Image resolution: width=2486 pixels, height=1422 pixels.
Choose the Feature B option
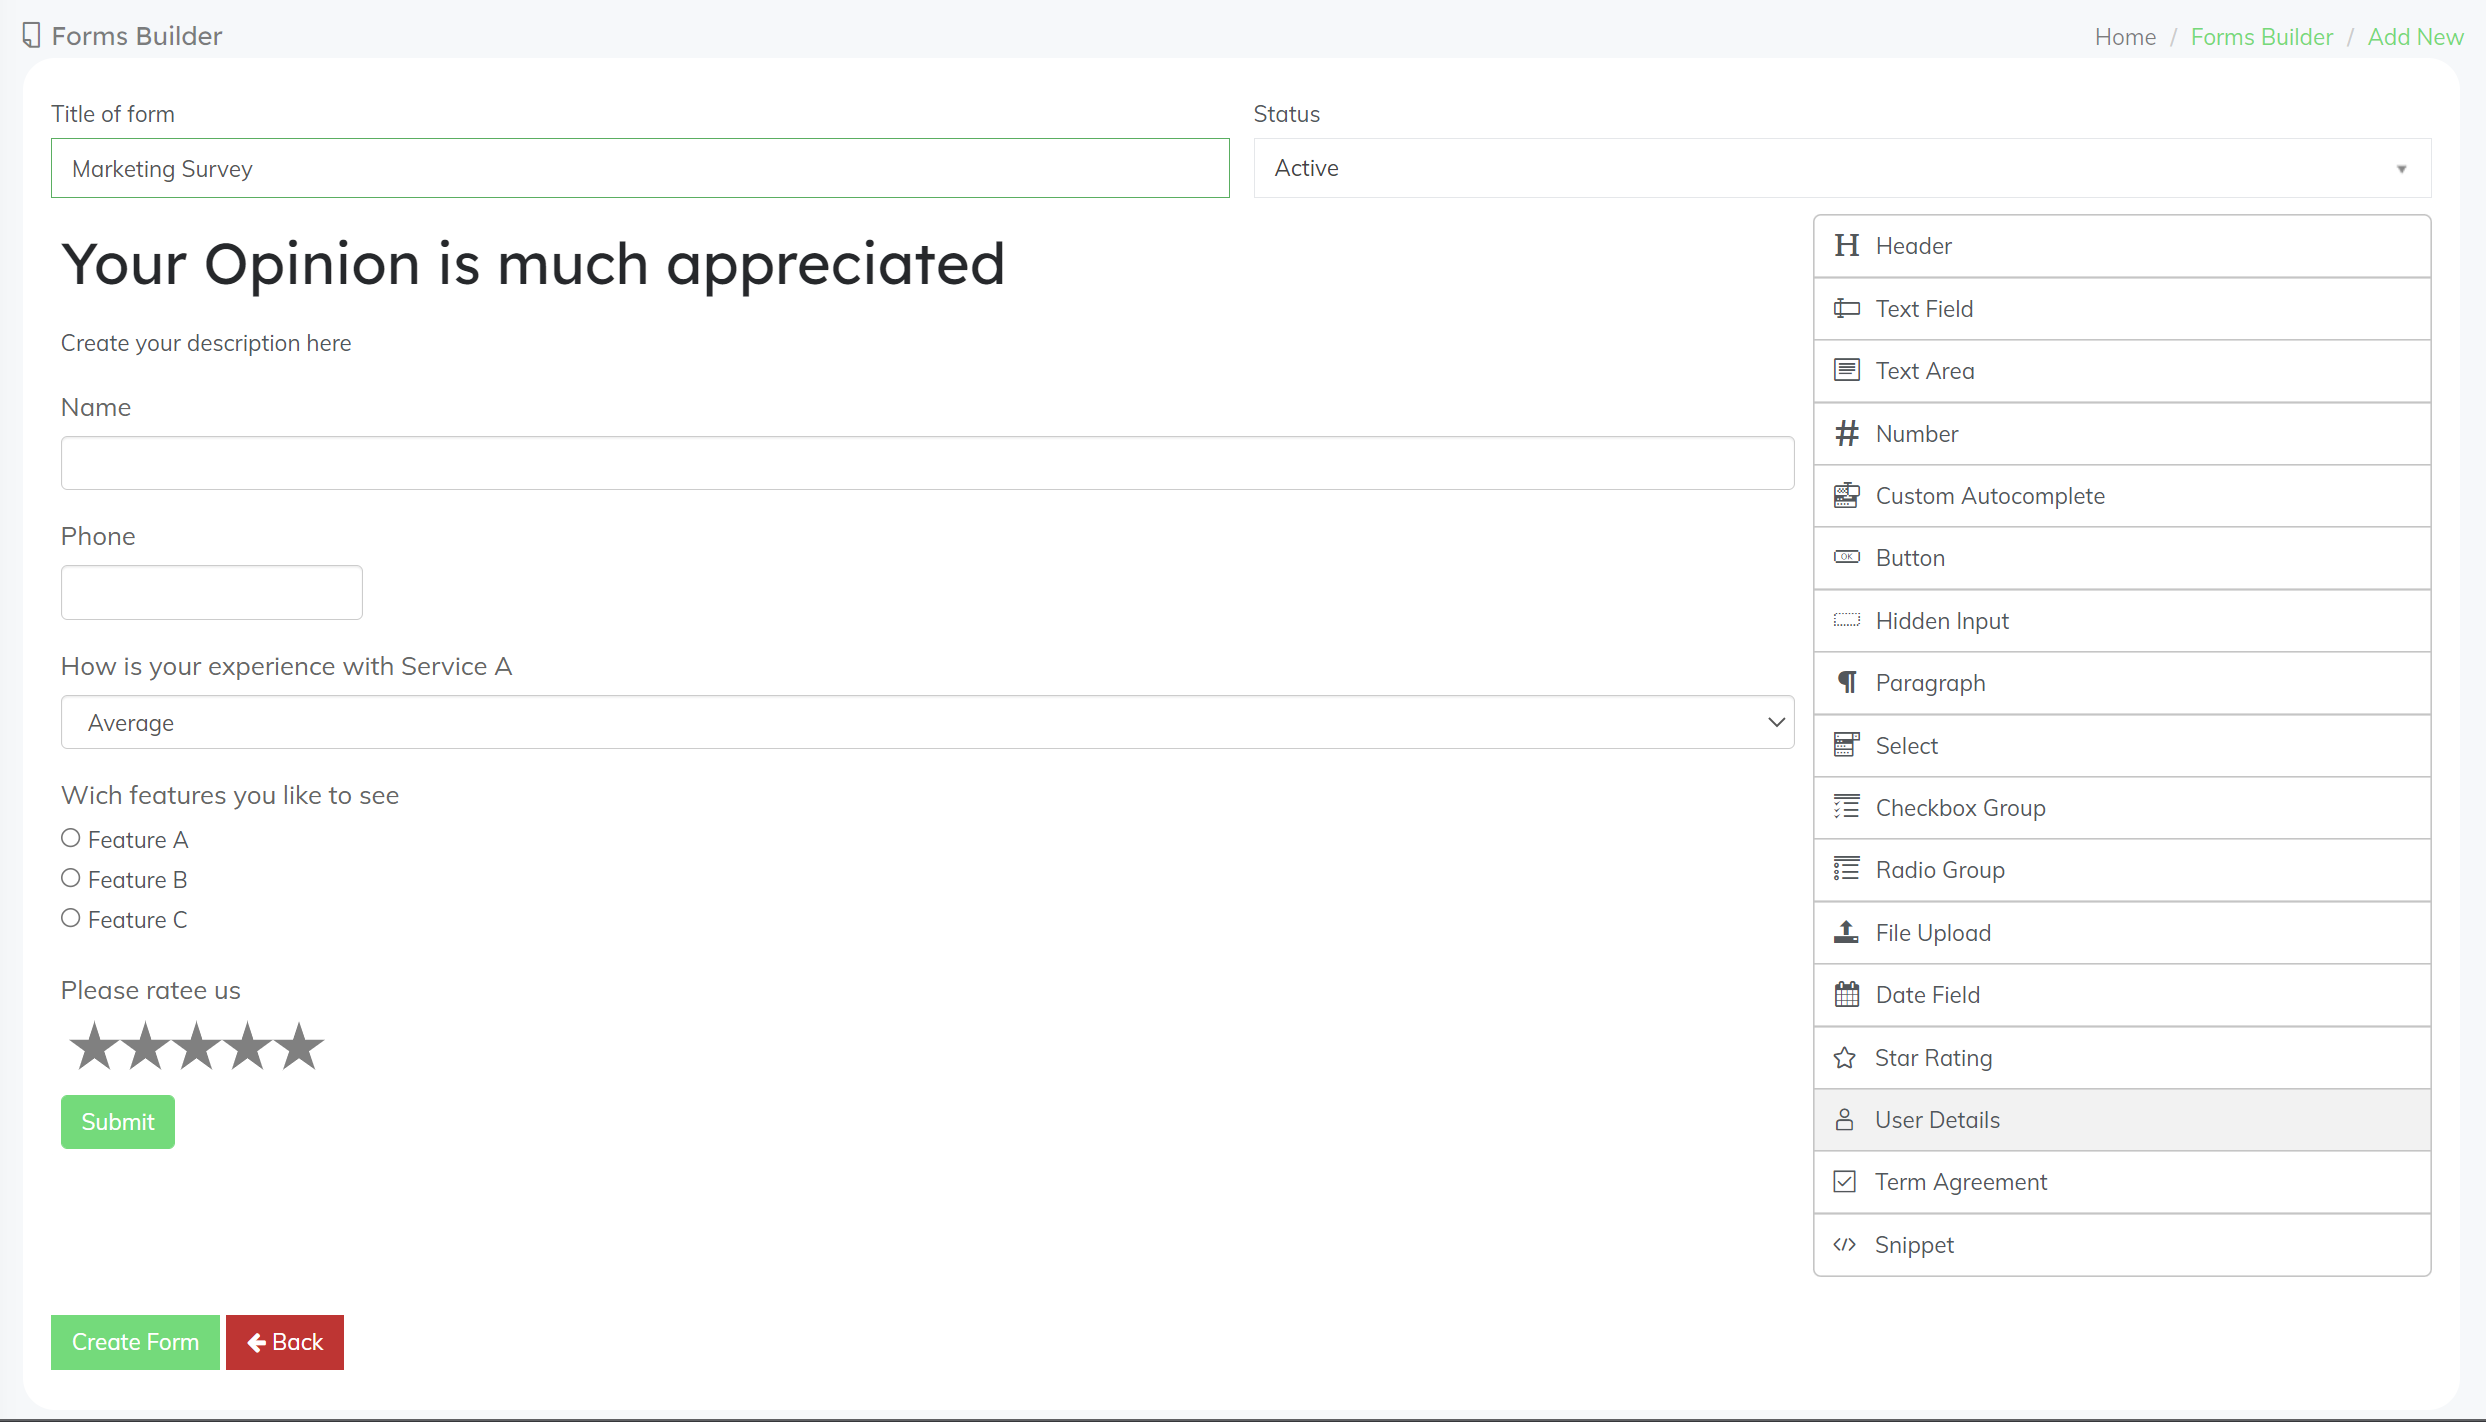[70, 877]
